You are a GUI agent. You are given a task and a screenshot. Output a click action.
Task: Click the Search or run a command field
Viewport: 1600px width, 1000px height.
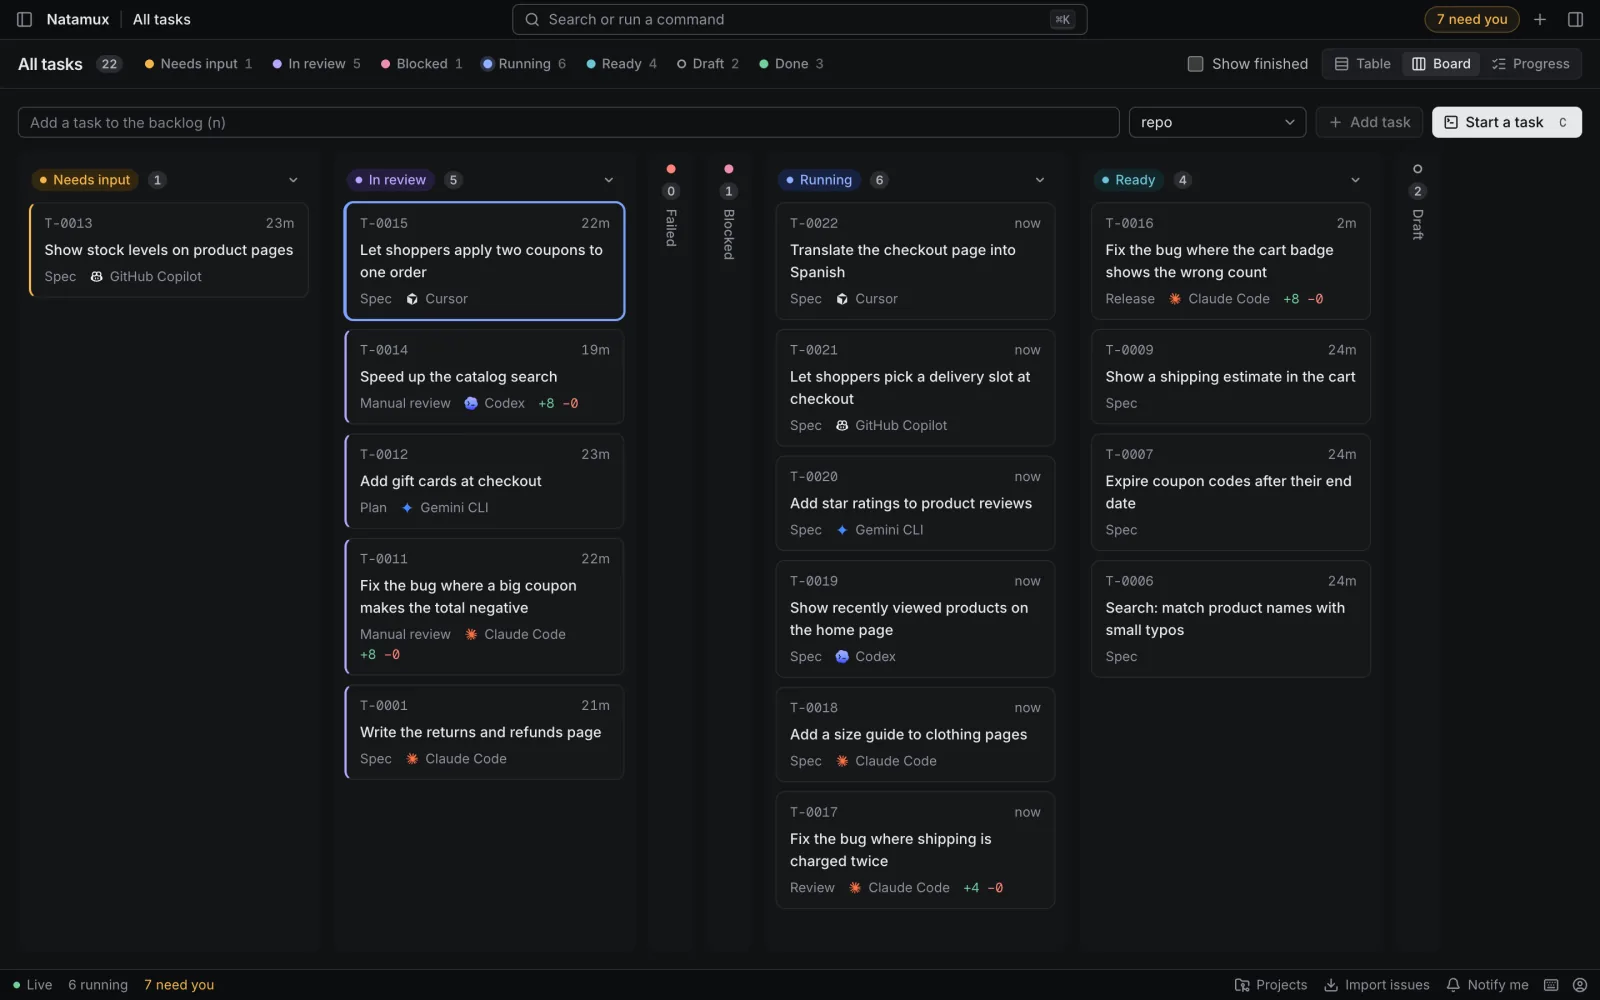tap(799, 19)
